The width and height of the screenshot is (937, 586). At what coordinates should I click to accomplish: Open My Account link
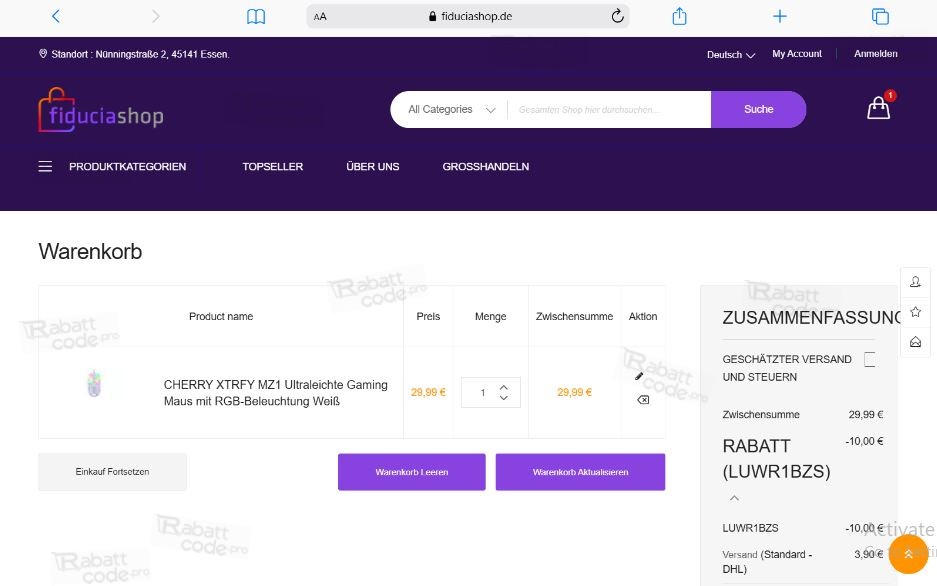coord(797,54)
